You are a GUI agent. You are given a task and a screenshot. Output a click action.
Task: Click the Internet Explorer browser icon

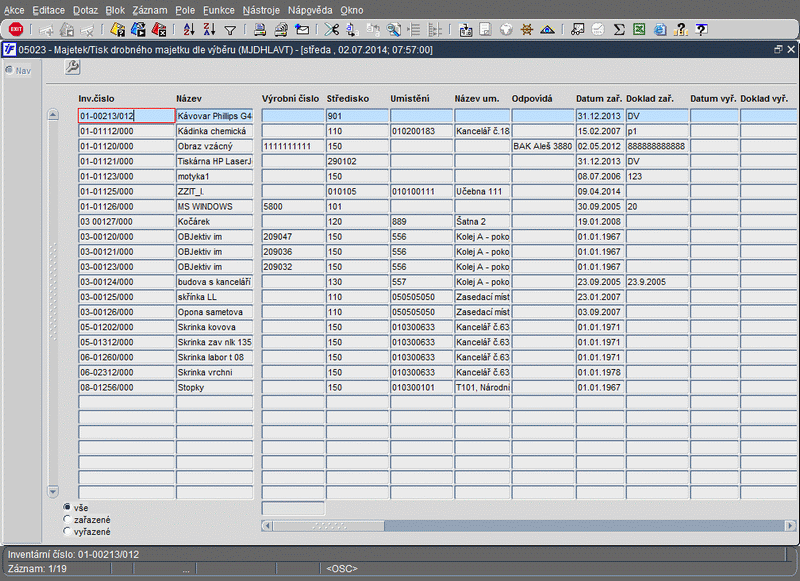point(660,30)
